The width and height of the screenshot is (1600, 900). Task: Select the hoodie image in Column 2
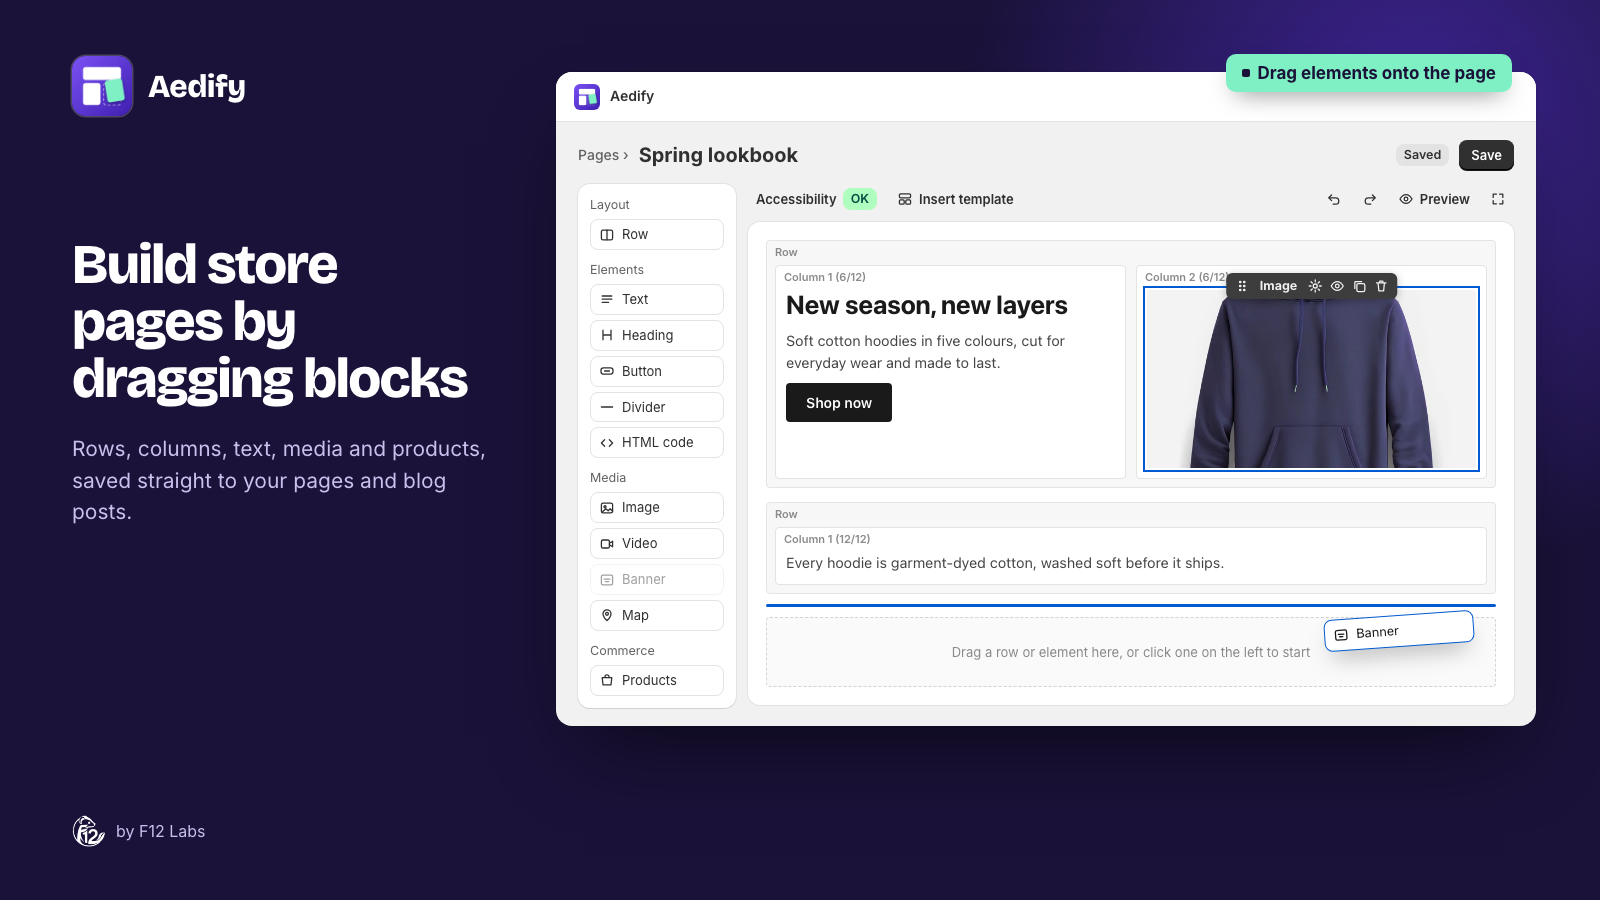[x=1311, y=380]
